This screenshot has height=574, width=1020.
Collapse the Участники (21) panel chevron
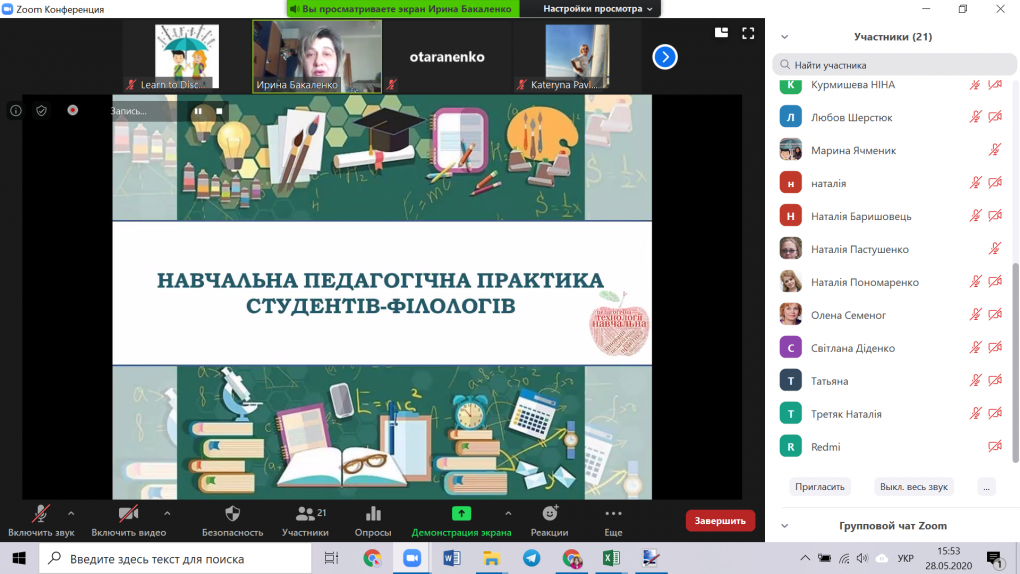pos(785,37)
